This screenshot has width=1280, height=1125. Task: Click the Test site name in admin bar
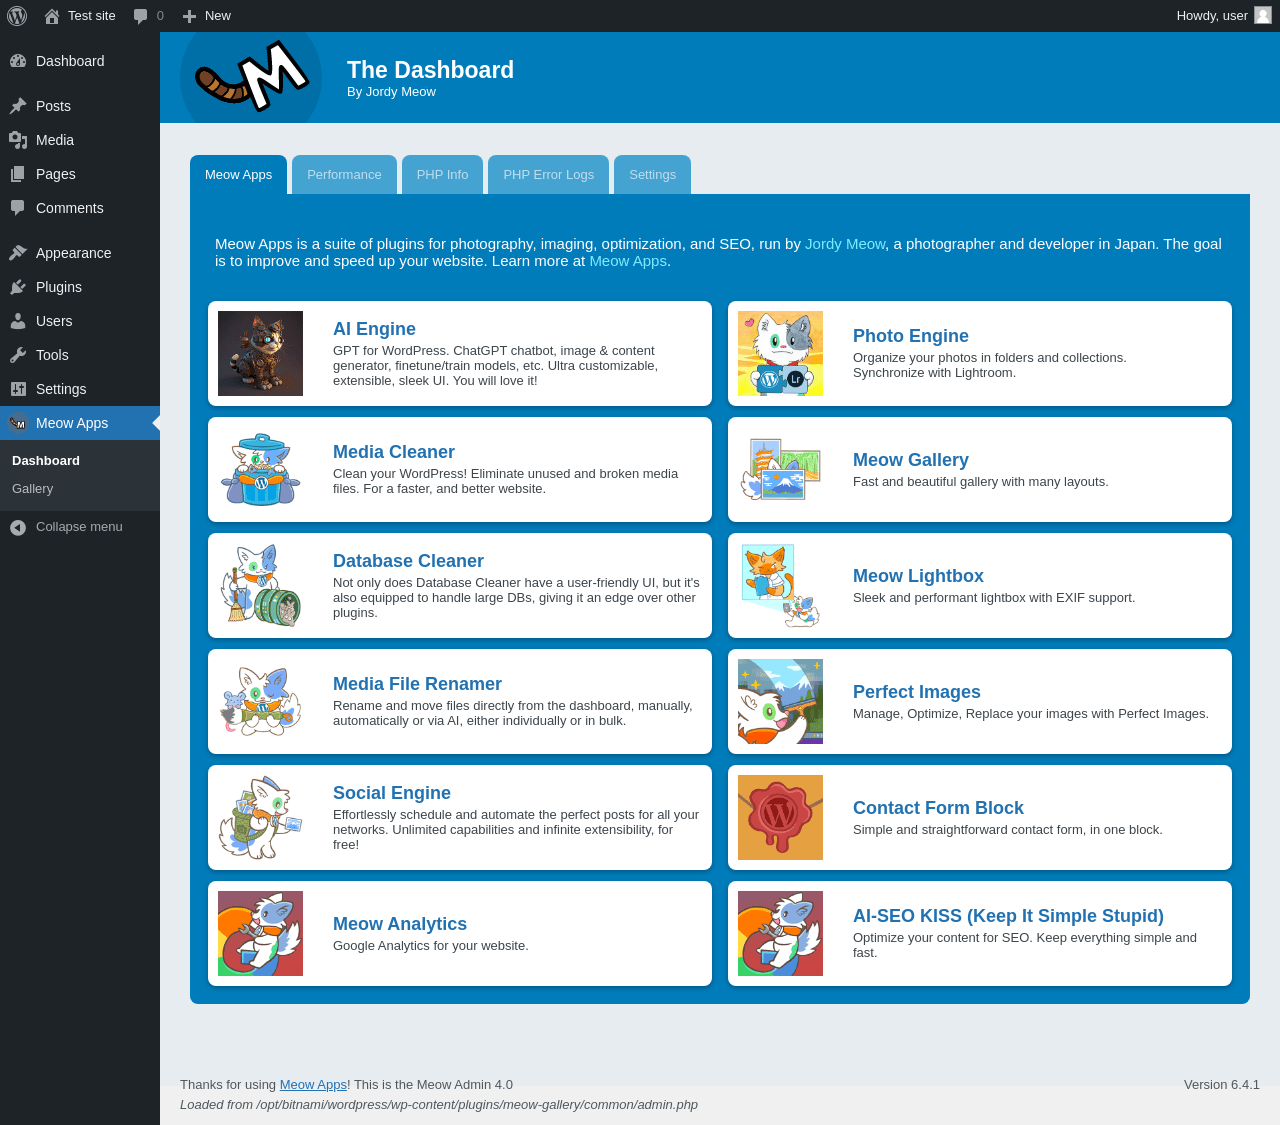tap(92, 16)
